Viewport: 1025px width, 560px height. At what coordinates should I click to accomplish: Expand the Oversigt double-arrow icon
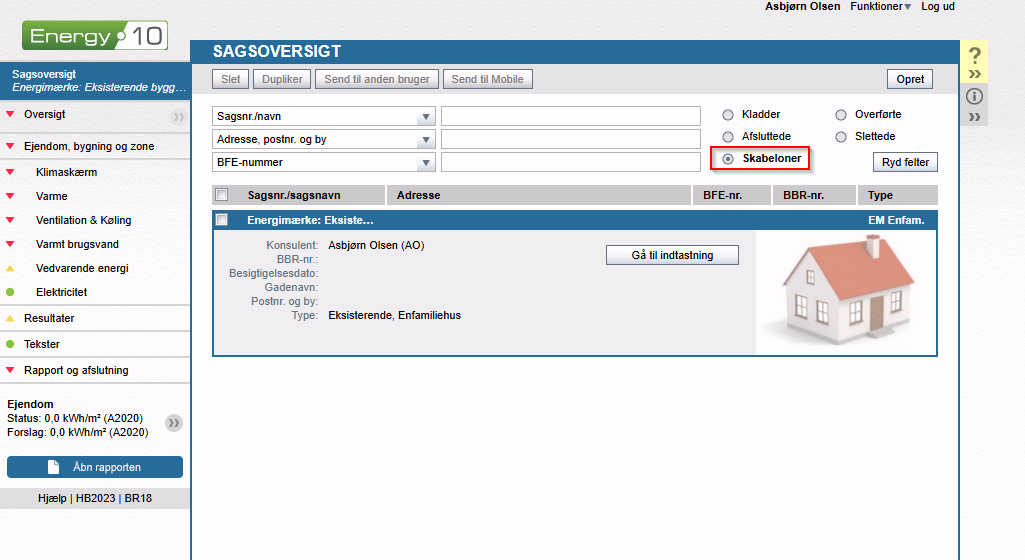(178, 116)
